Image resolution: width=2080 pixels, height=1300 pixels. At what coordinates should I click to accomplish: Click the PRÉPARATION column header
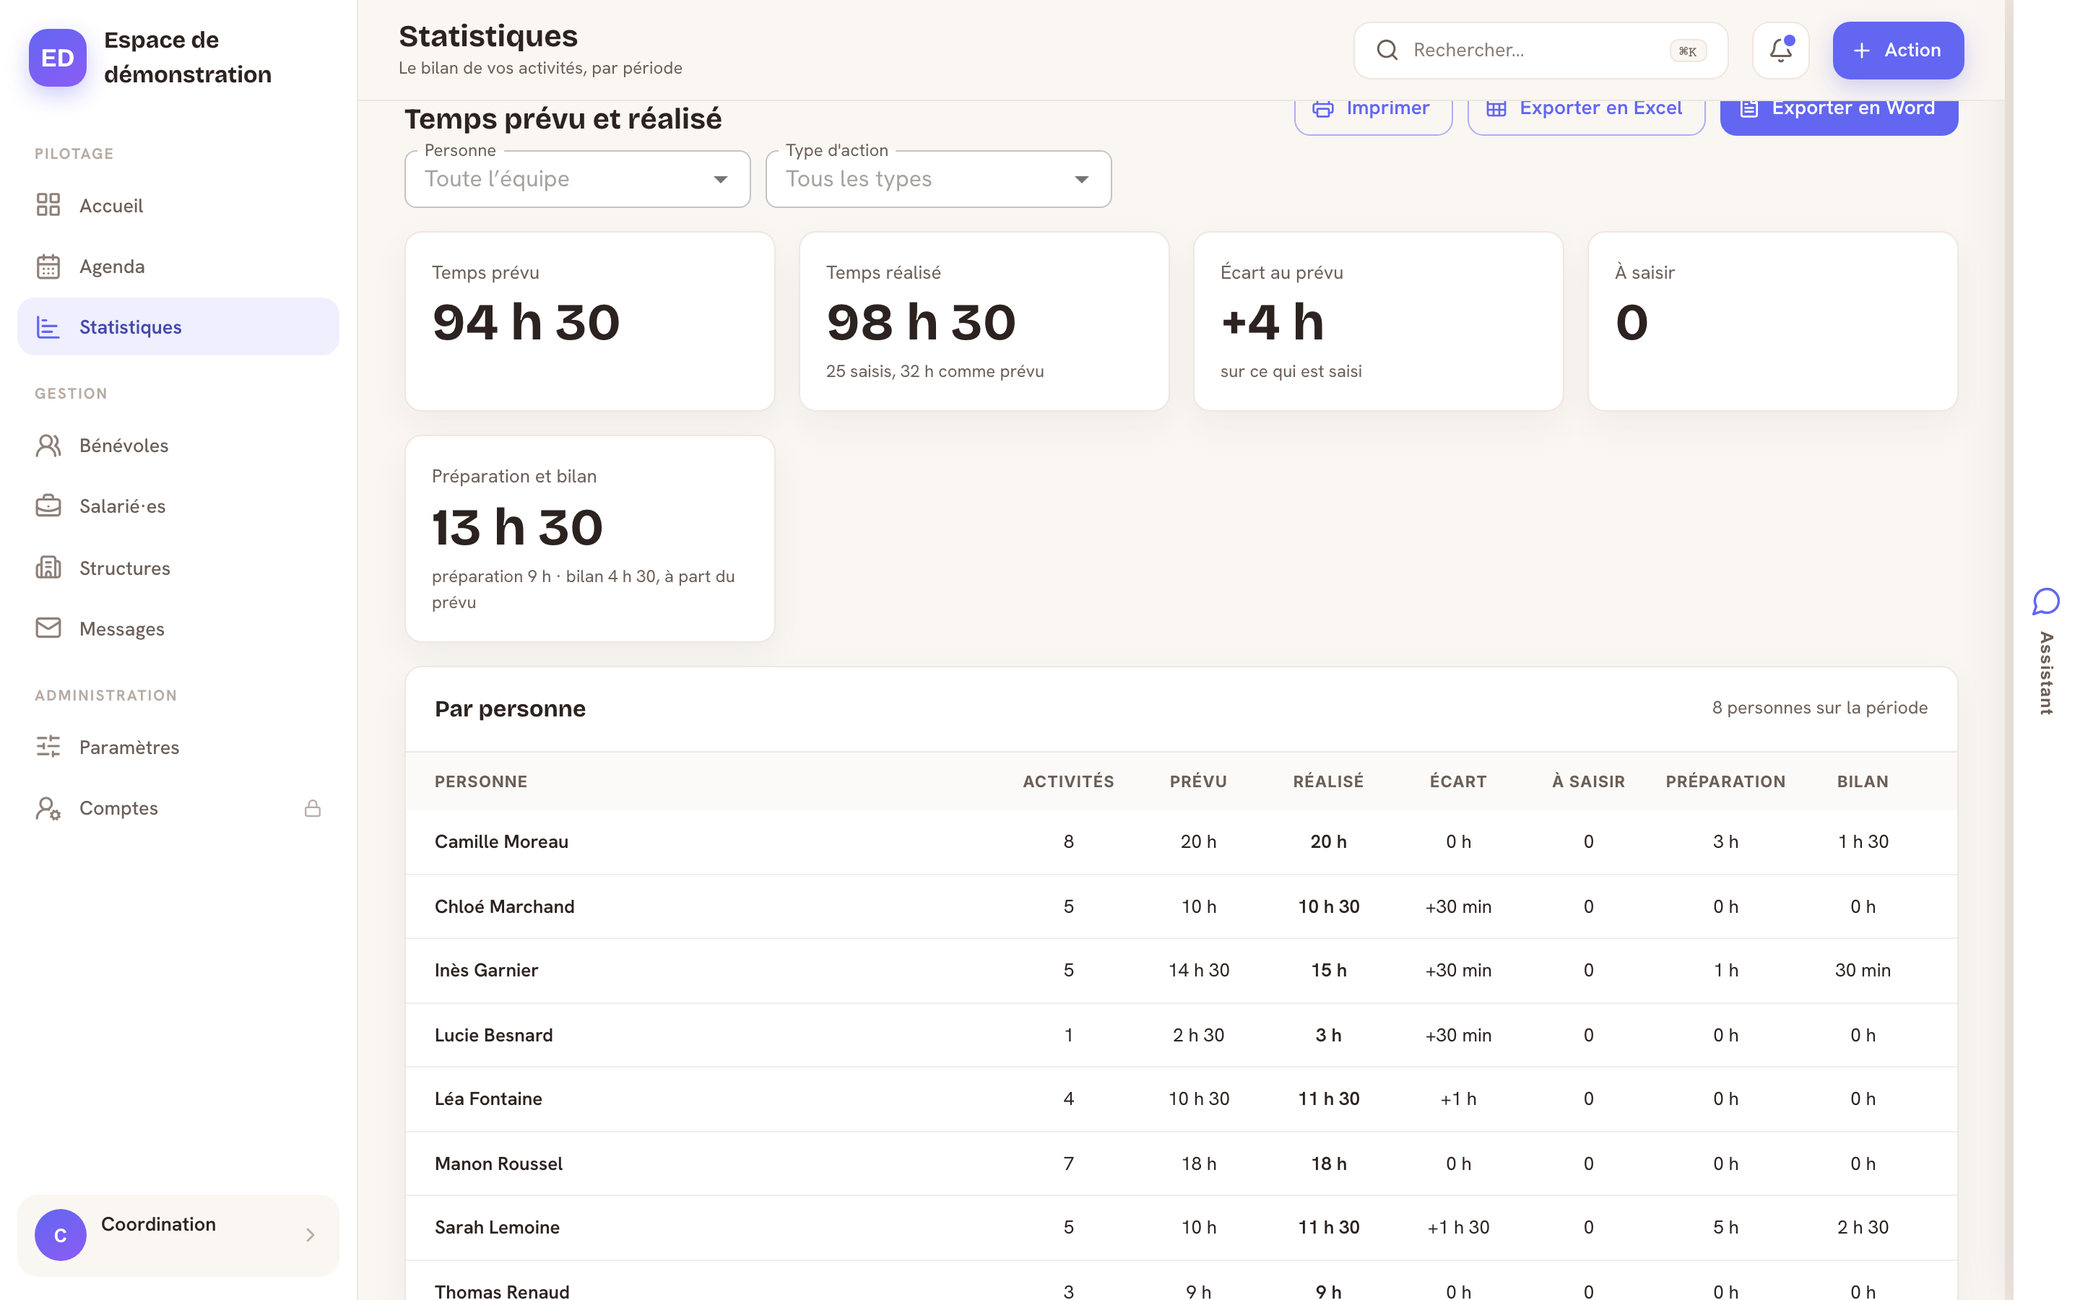[1725, 782]
